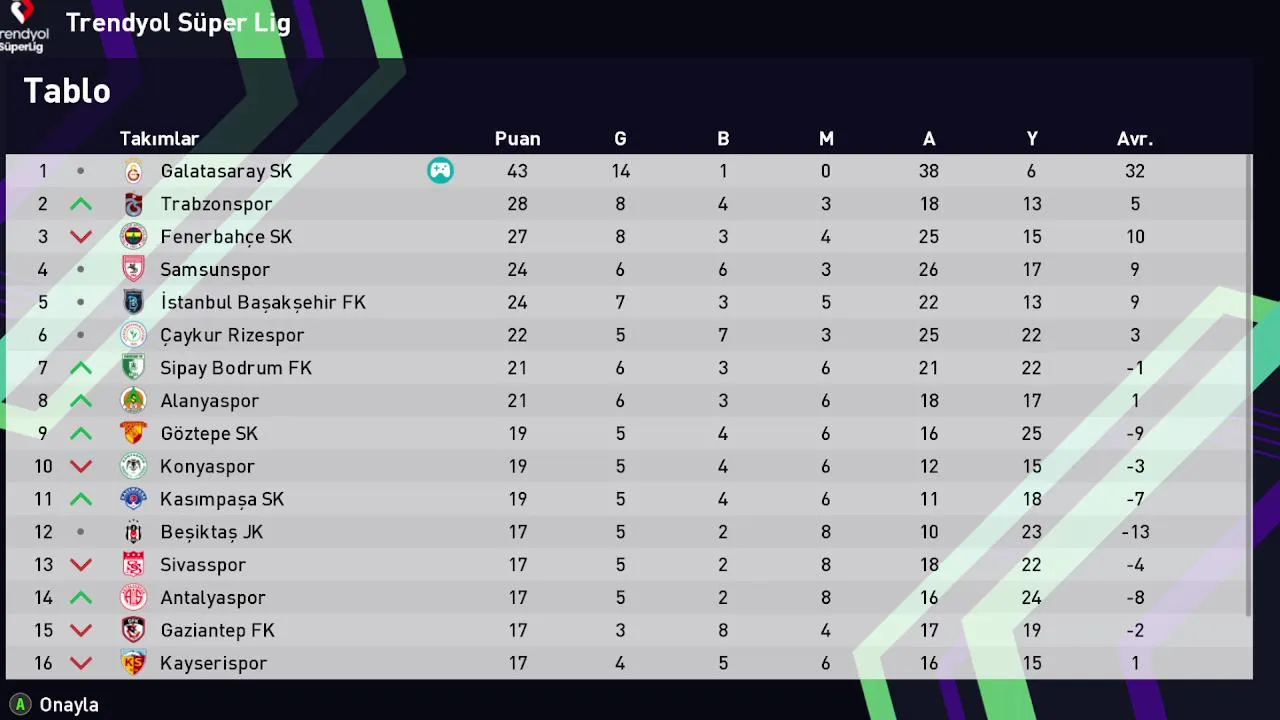Image resolution: width=1280 pixels, height=720 pixels.
Task: Click the Avr. column header
Action: (x=1135, y=139)
